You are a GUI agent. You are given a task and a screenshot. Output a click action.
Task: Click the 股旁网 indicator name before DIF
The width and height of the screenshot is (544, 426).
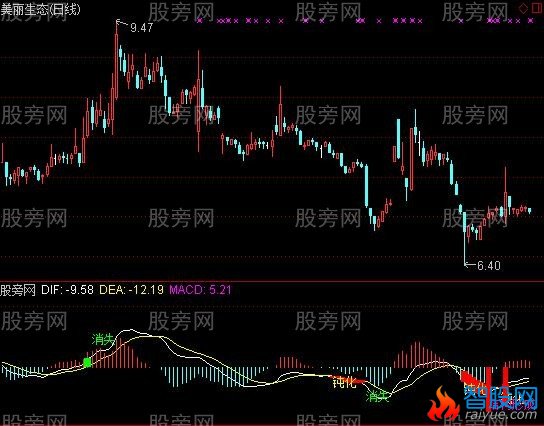(18, 290)
